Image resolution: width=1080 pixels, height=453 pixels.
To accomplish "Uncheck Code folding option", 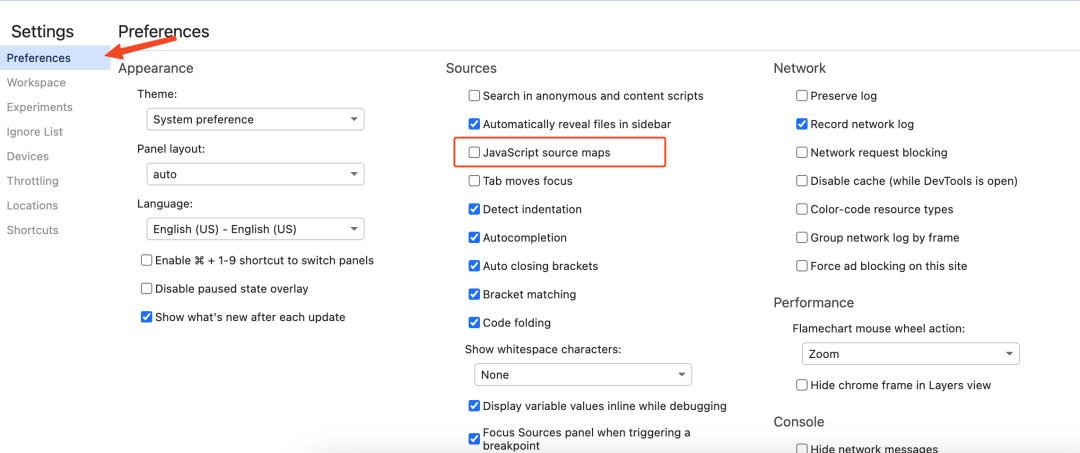I will pos(474,323).
